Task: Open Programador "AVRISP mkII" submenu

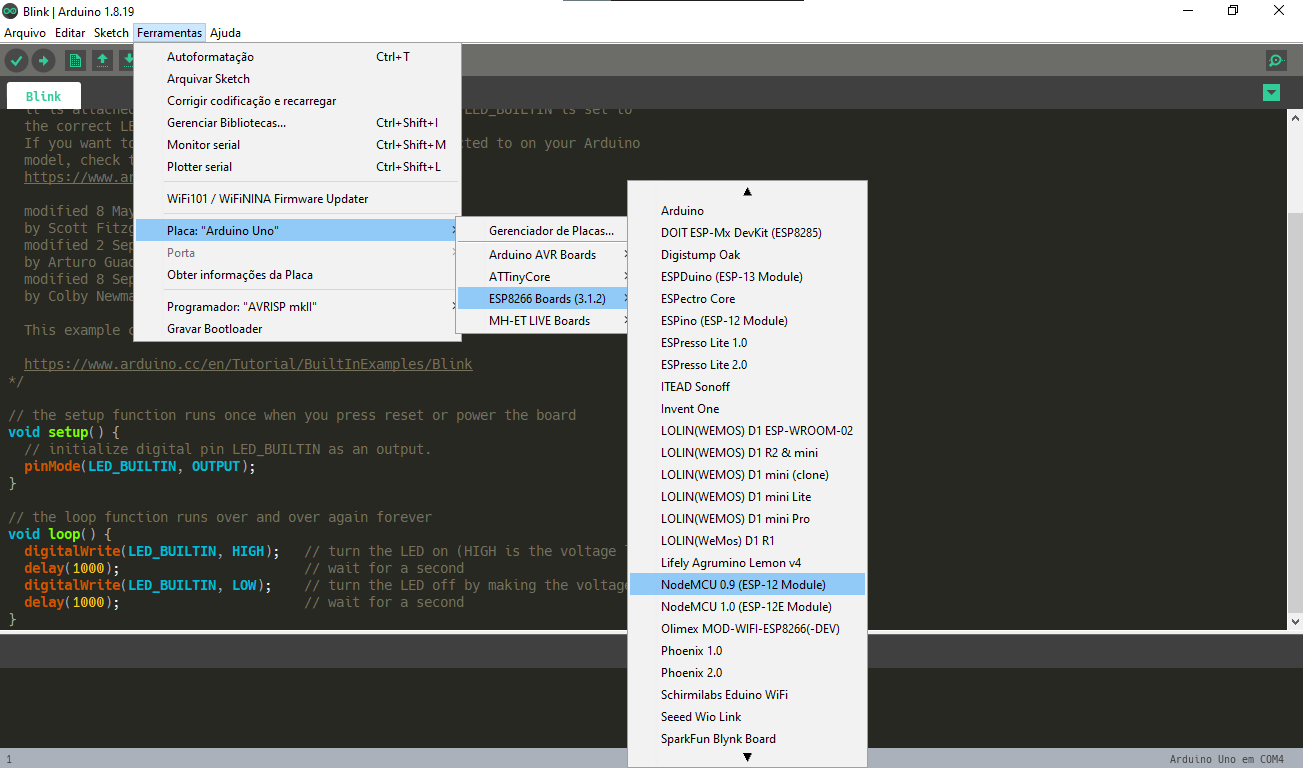Action: [x=297, y=307]
